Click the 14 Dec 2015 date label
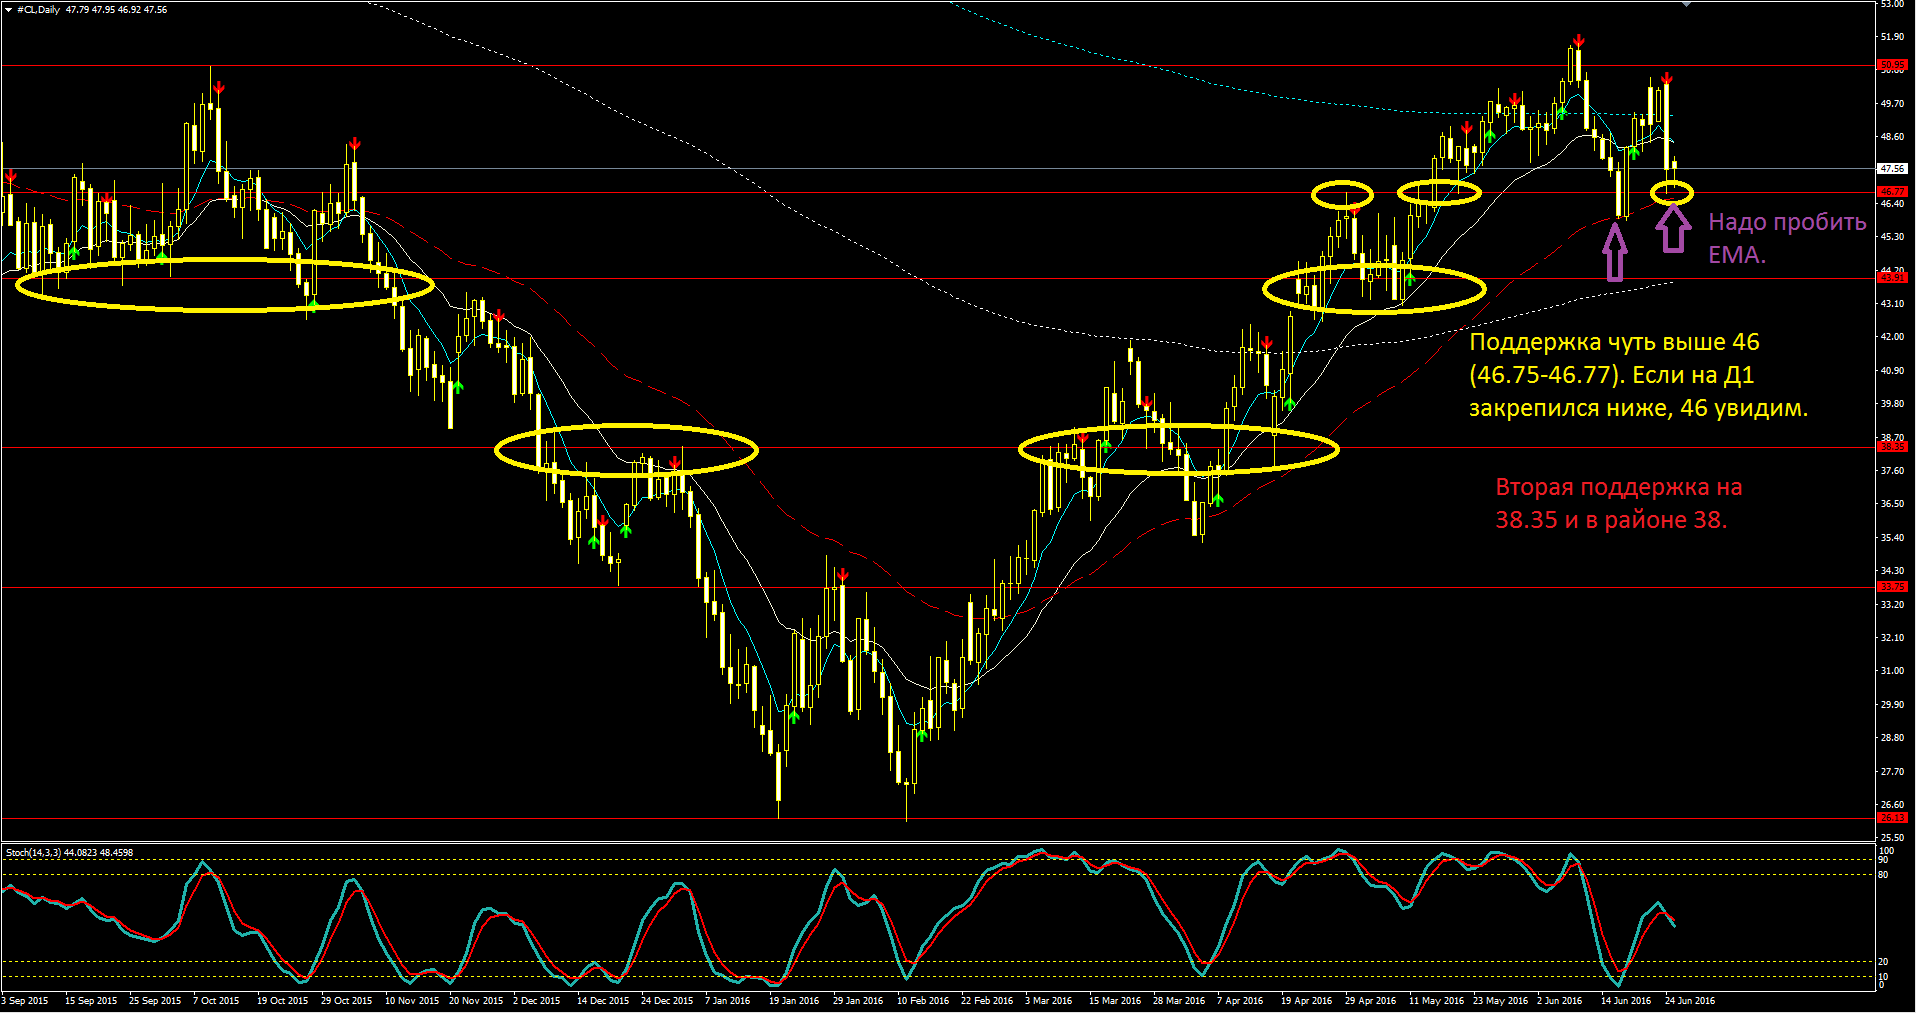Viewport: 1916px width, 1014px height. [x=603, y=1001]
